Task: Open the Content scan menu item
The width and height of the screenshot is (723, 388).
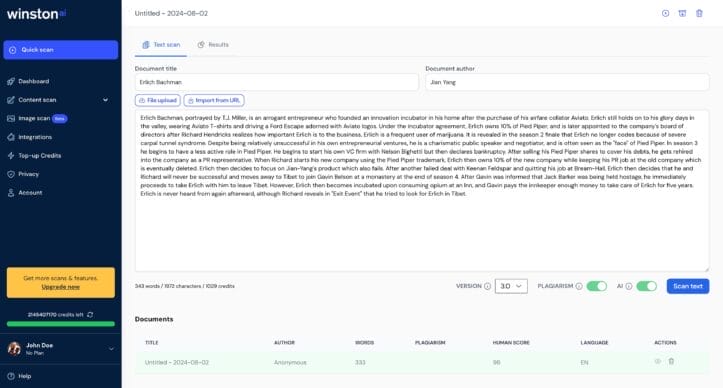Action: (37, 100)
